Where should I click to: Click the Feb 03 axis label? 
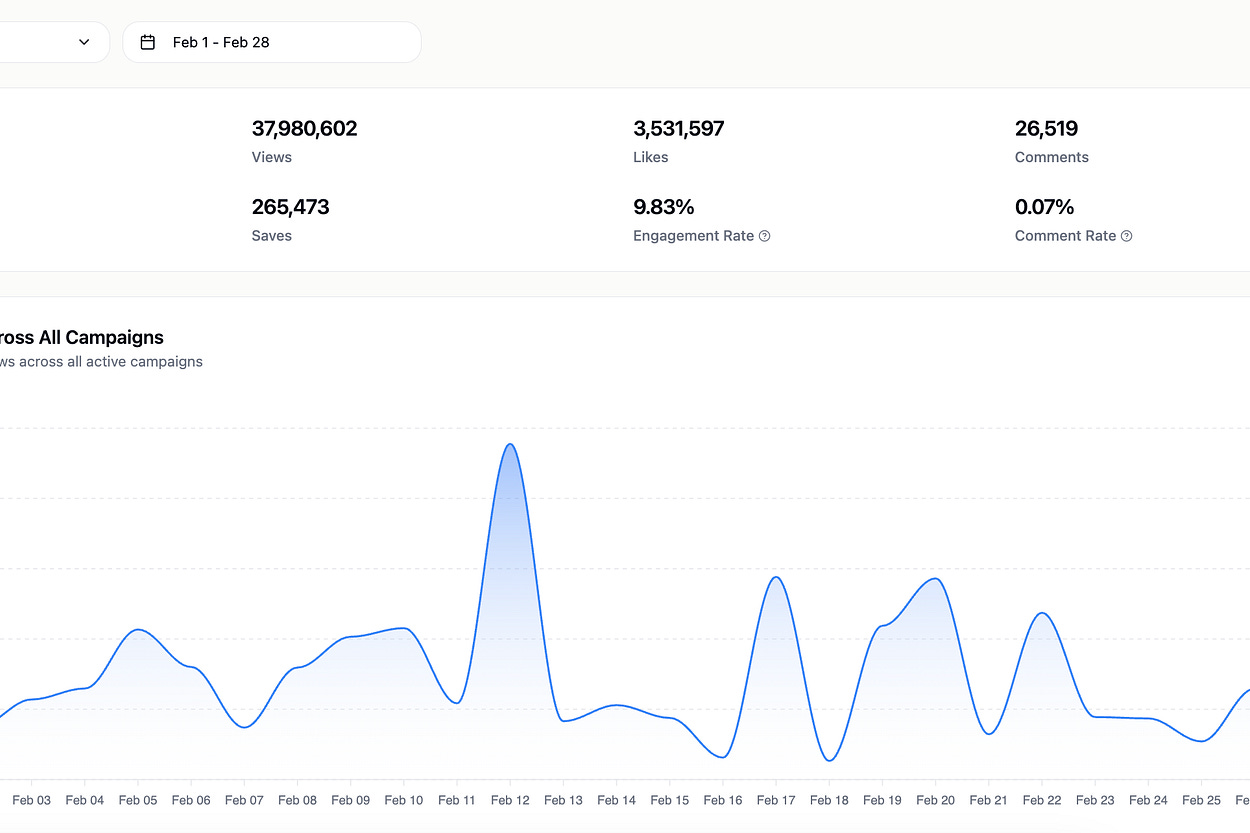[31, 800]
